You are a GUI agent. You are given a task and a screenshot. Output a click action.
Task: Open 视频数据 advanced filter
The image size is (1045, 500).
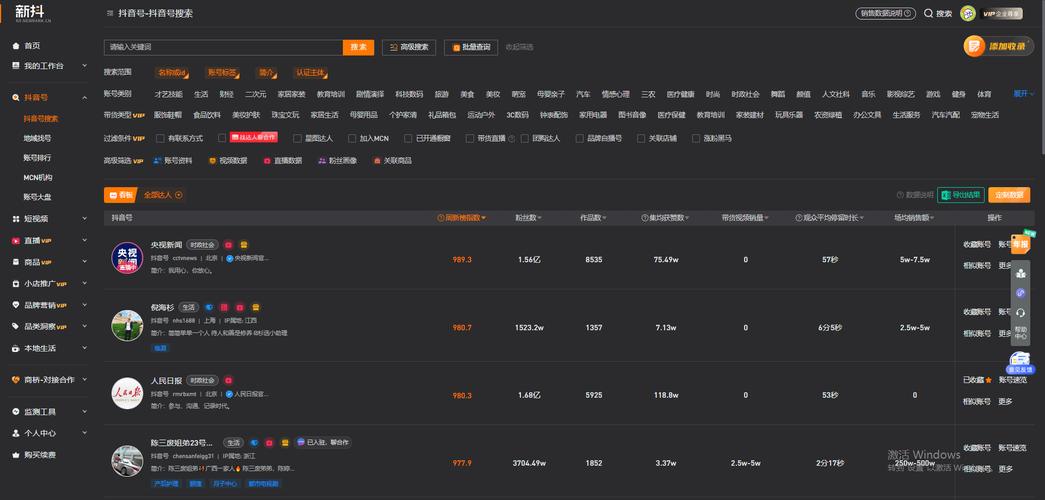tap(227, 161)
